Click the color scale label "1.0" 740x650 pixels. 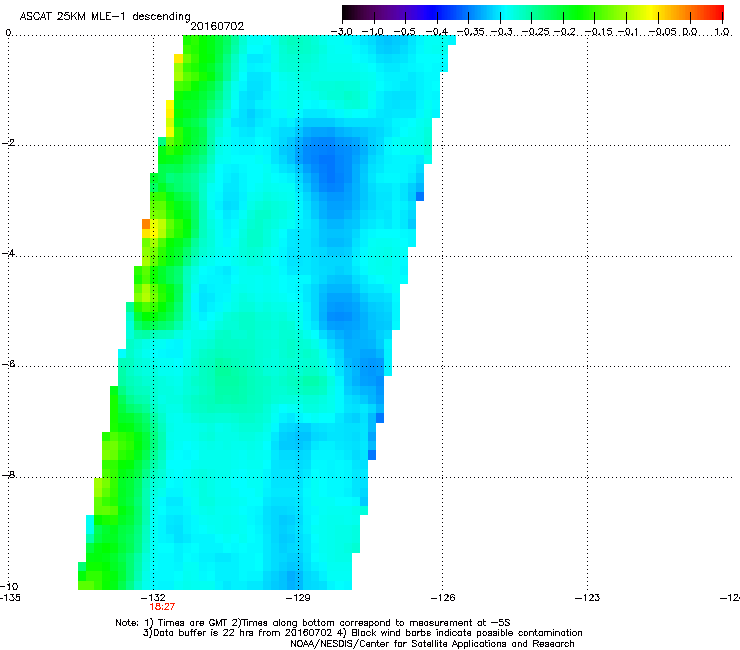[722, 32]
